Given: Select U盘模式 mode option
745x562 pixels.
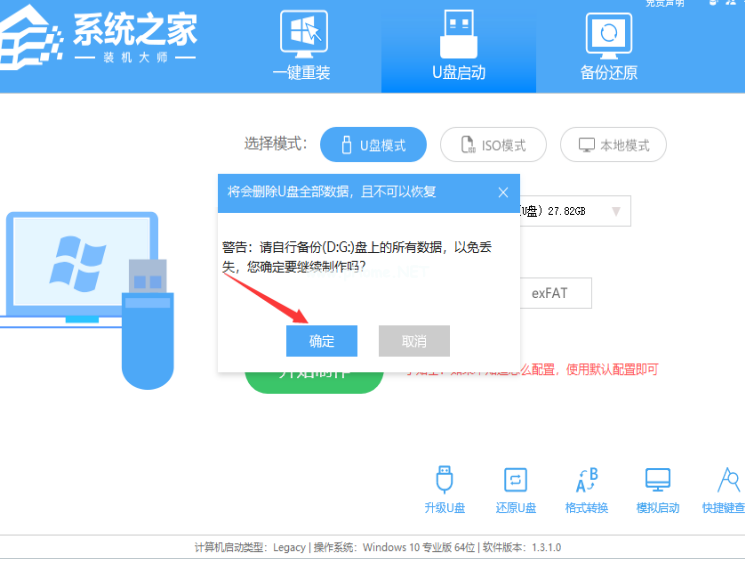Looking at the screenshot, I should [373, 145].
